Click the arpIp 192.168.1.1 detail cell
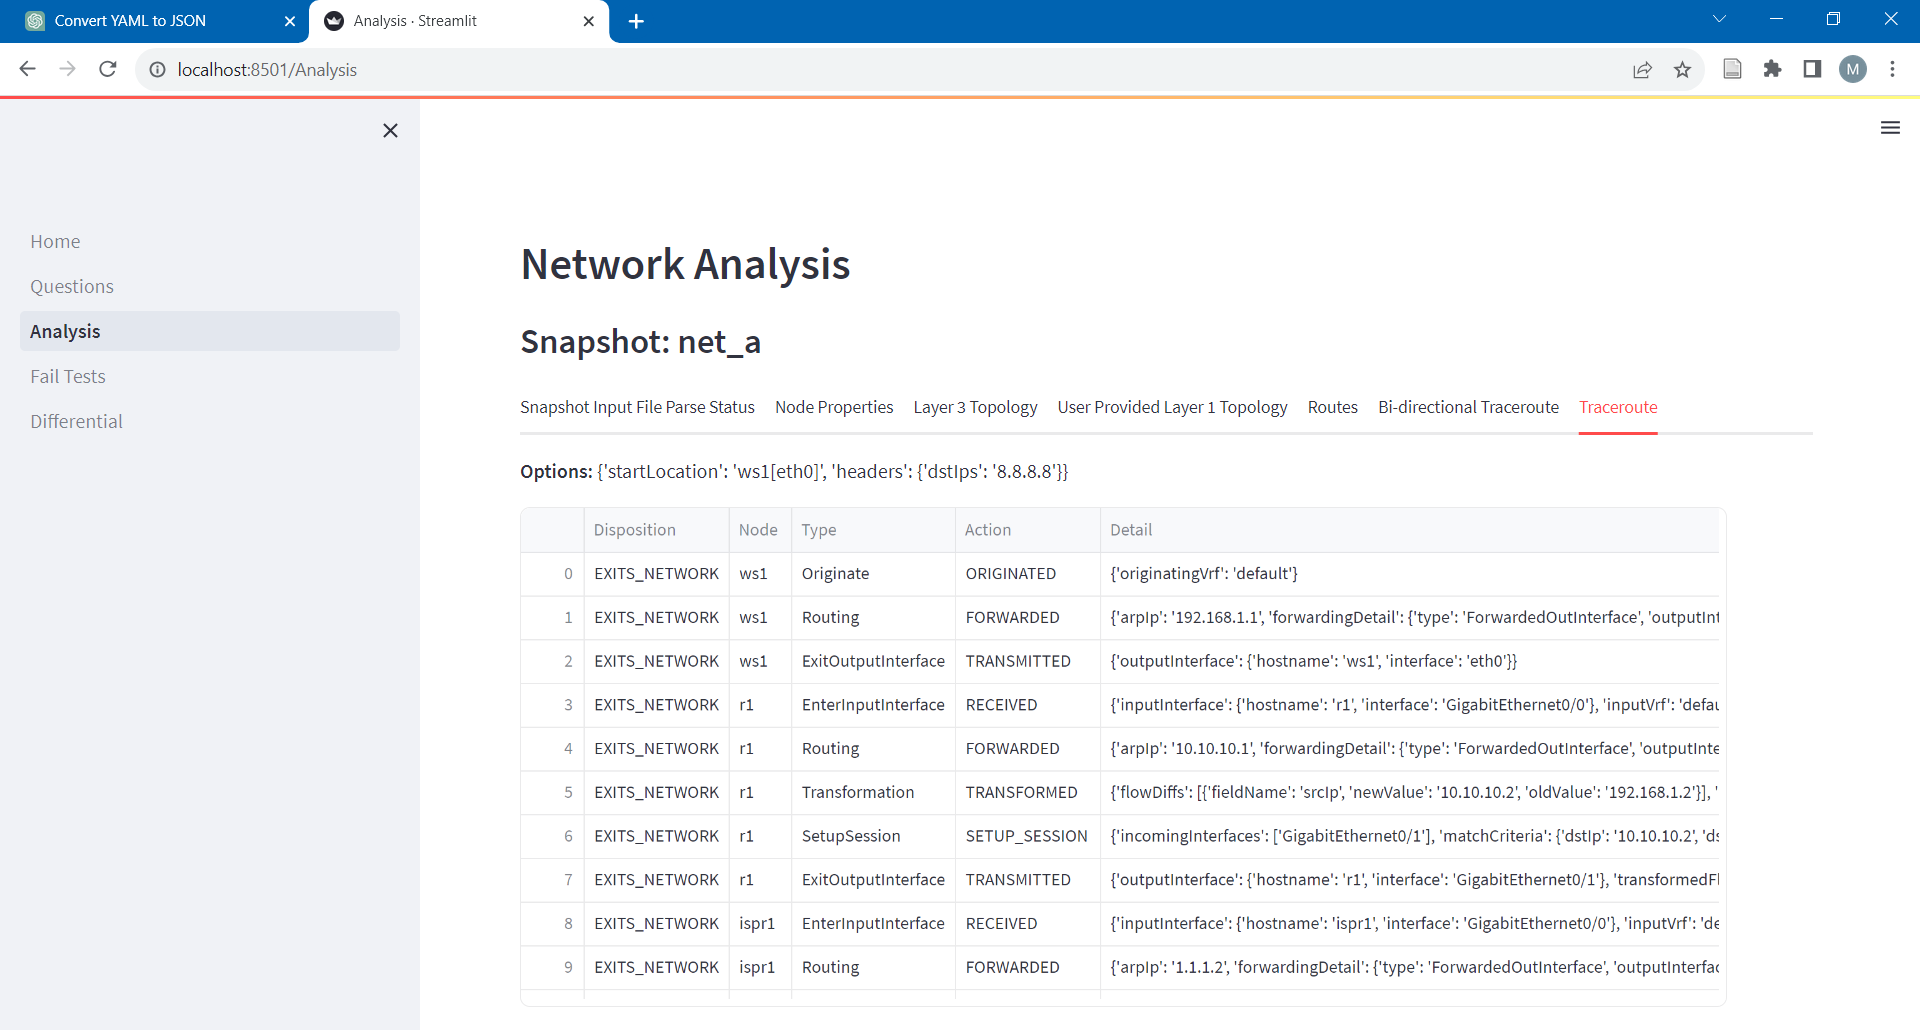 [1409, 618]
